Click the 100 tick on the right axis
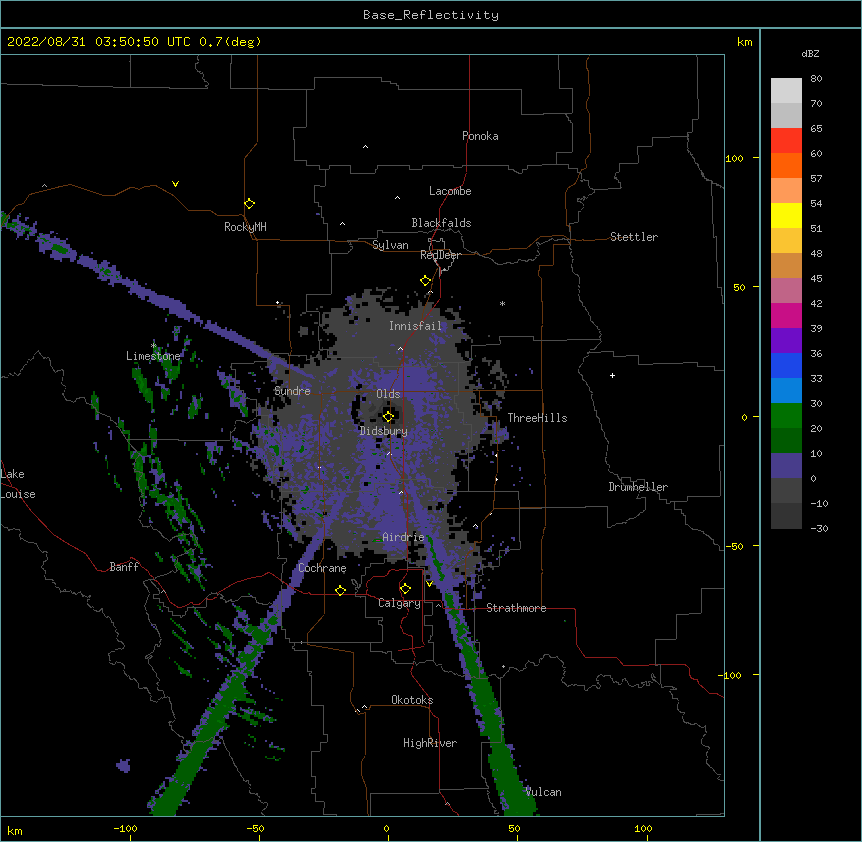 734,158
